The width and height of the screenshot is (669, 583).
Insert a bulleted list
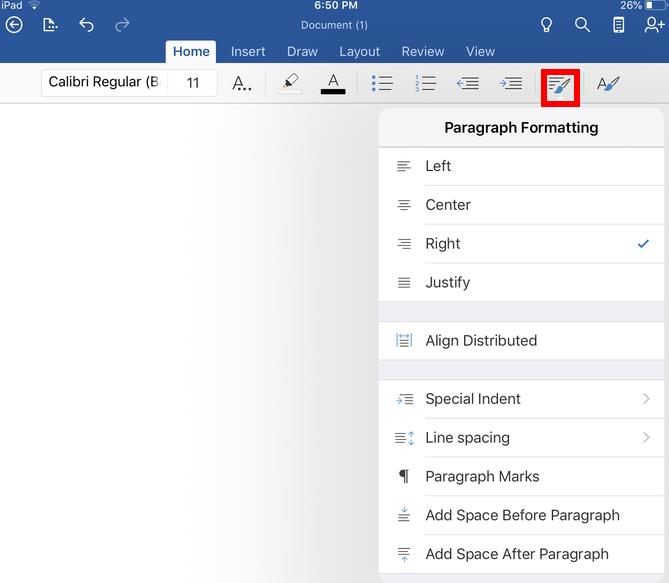(x=382, y=83)
